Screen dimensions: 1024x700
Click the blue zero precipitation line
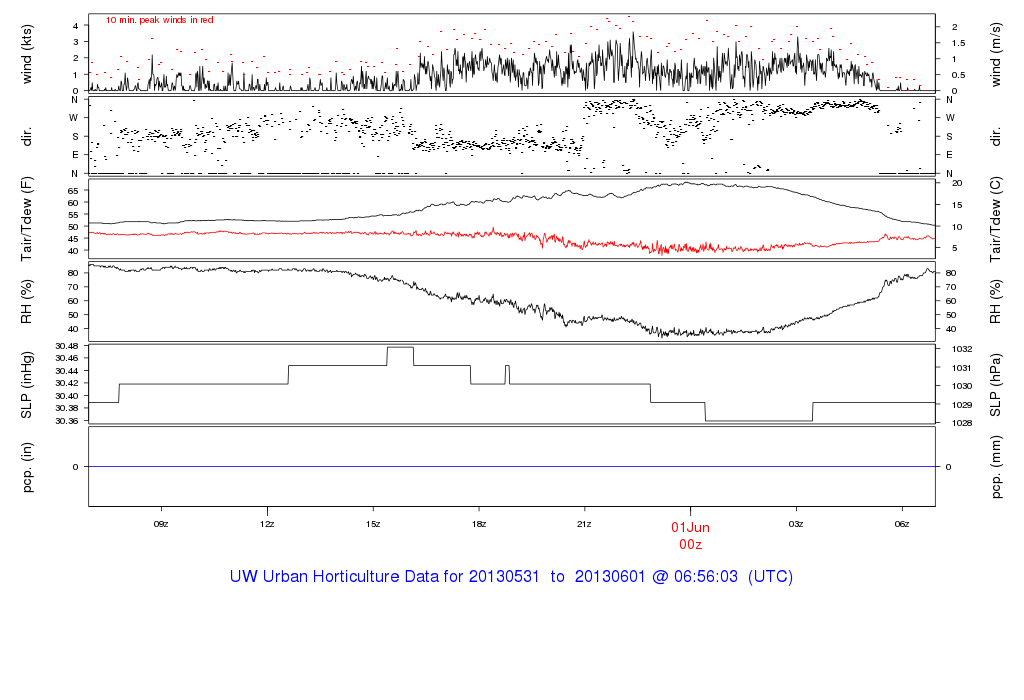click(511, 467)
